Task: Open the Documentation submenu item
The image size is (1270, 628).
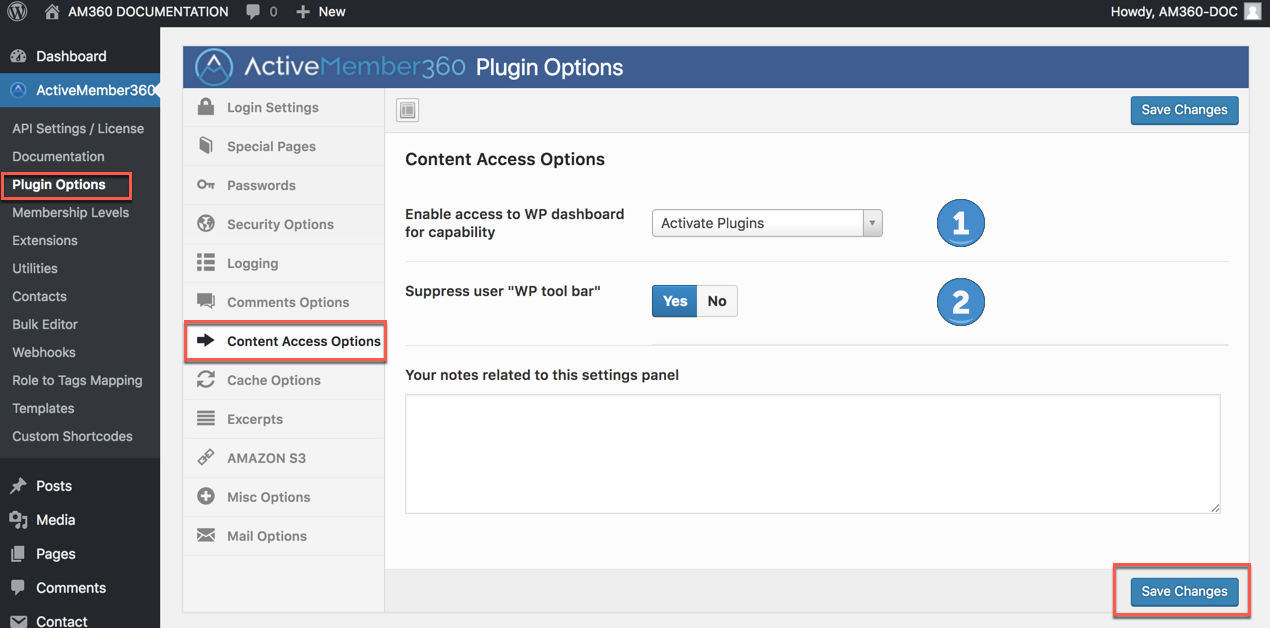Action: click(58, 156)
